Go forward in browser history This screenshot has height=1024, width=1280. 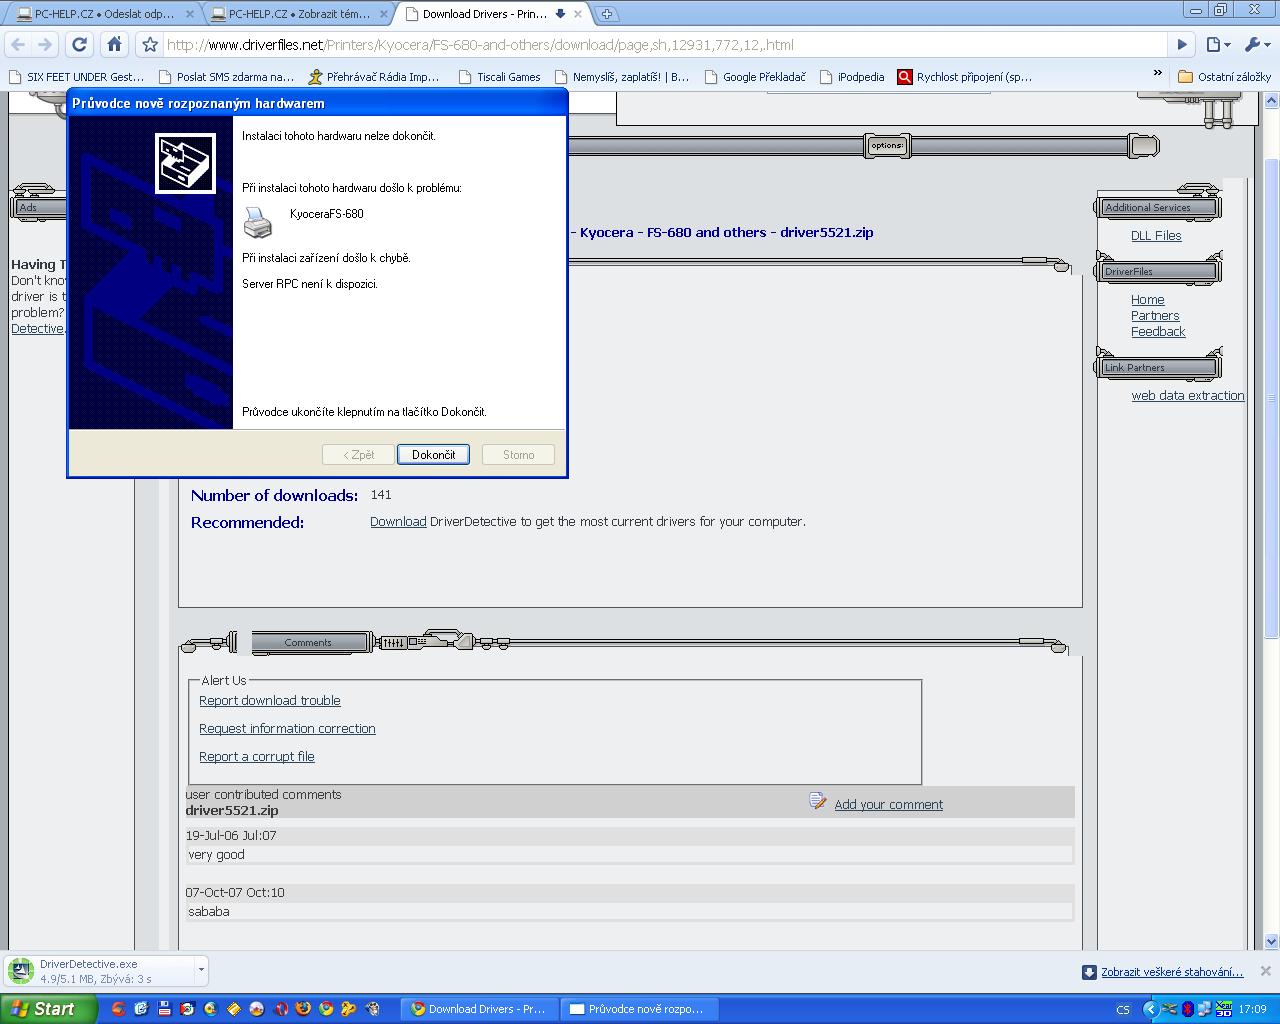pyautogui.click(x=44, y=44)
